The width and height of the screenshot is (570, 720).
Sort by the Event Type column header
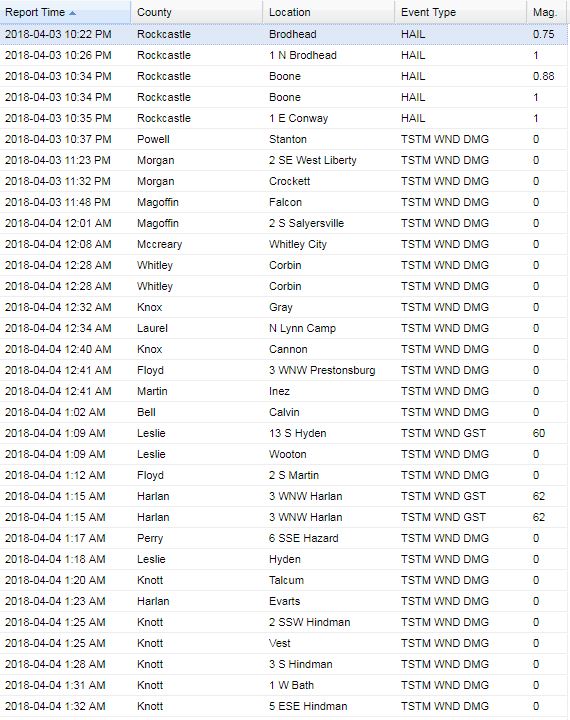click(461, 12)
